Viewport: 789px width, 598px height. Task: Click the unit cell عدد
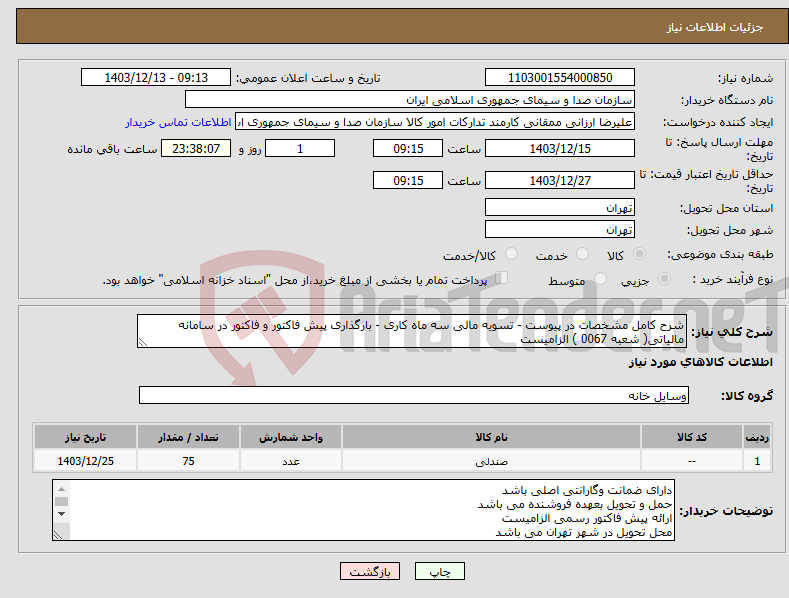(x=291, y=461)
